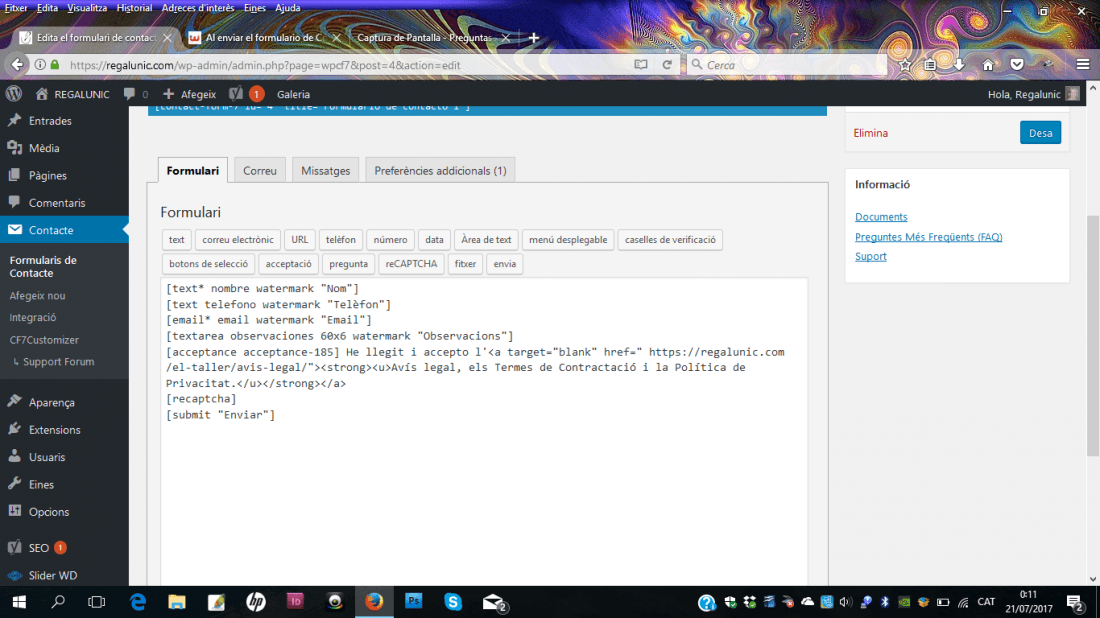Click the Pocket icon in toolbar
The height and width of the screenshot is (618, 1100).
[x=1017, y=65]
